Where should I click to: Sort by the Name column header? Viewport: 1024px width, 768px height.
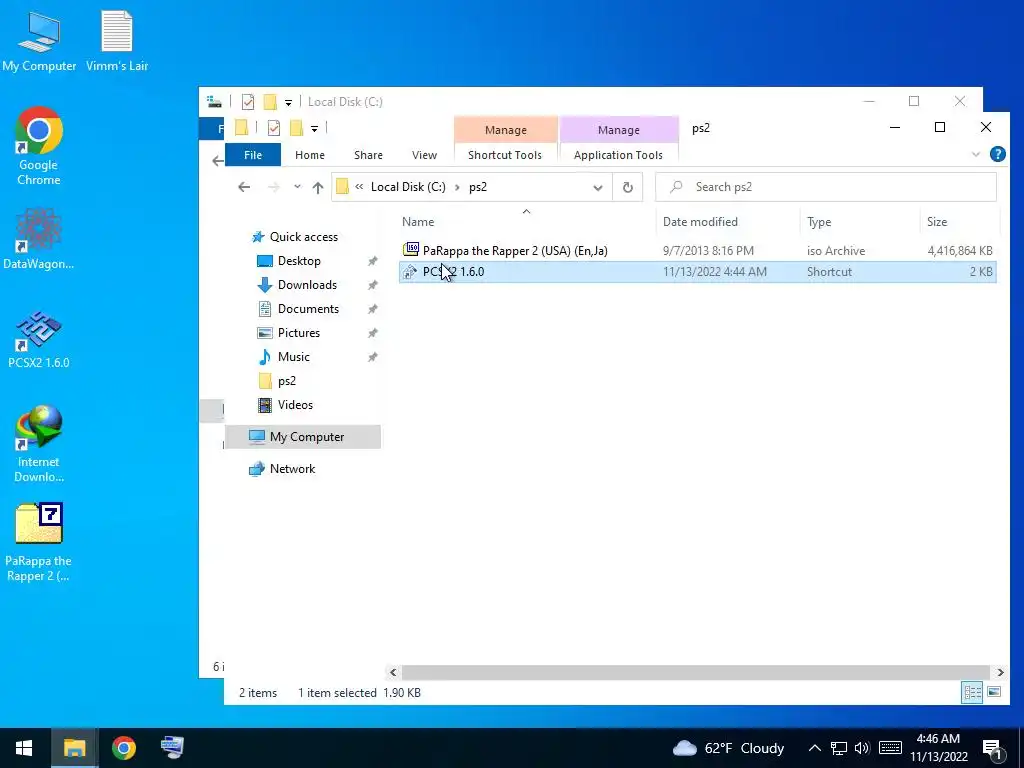[526, 221]
